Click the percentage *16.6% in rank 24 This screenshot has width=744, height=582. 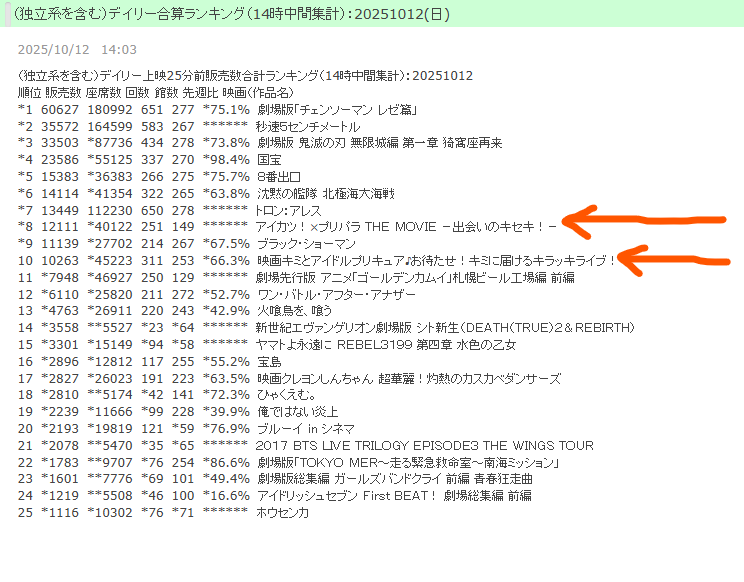(226, 496)
